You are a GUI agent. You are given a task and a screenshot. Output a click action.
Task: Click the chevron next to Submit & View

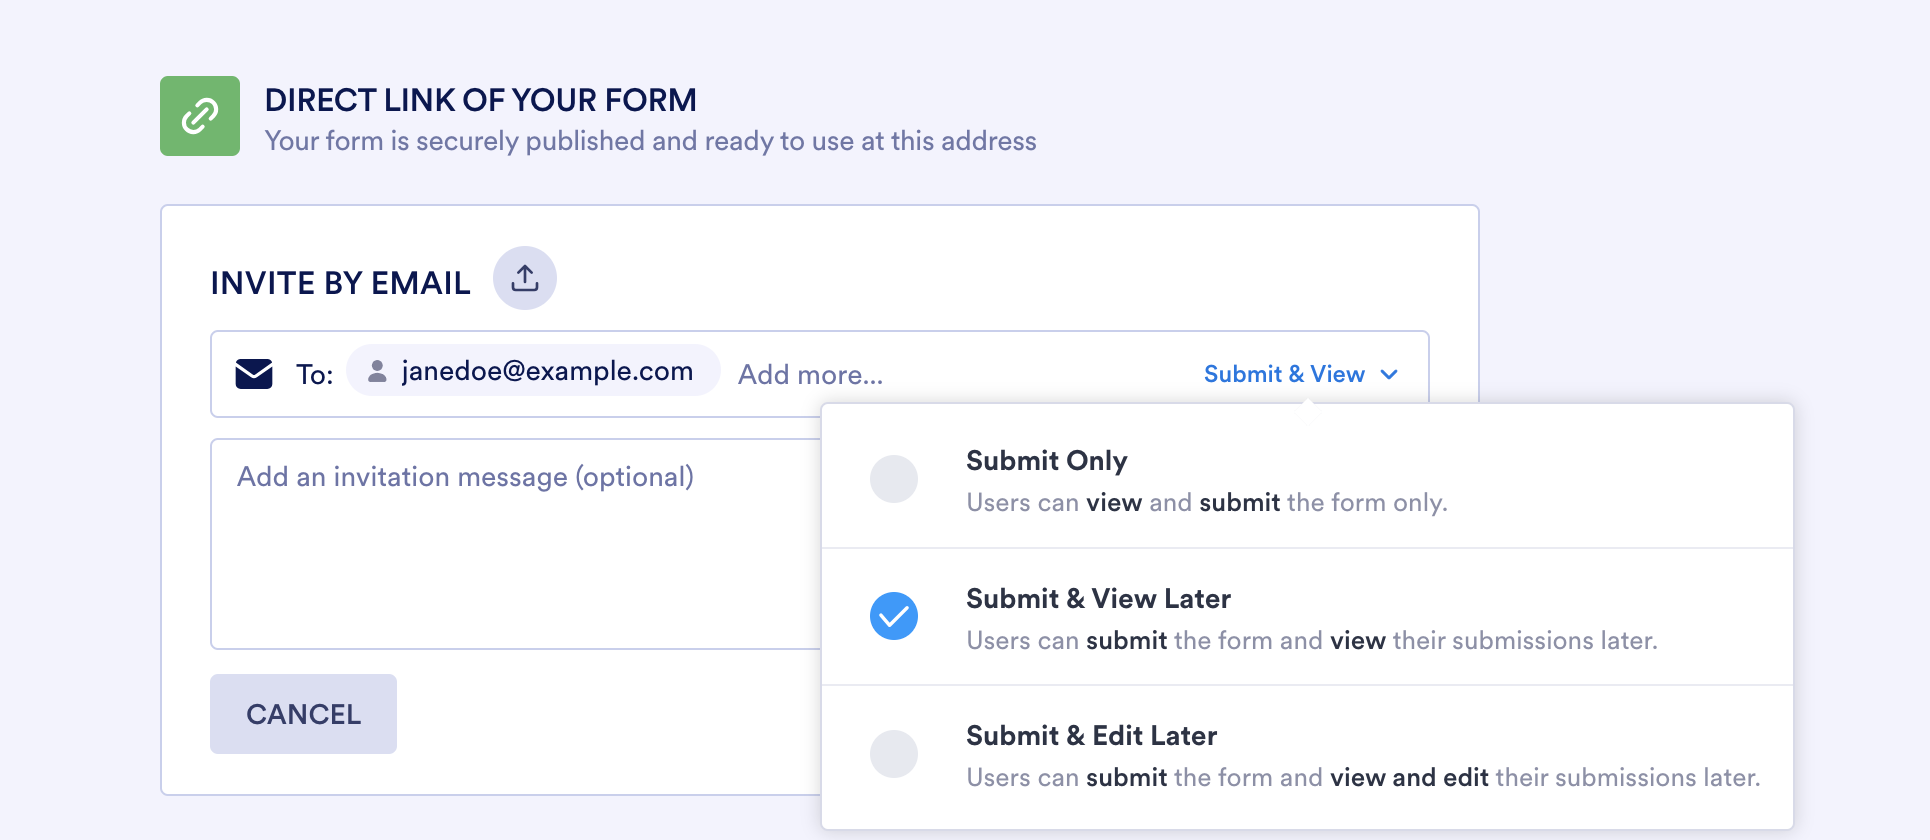pos(1389,374)
